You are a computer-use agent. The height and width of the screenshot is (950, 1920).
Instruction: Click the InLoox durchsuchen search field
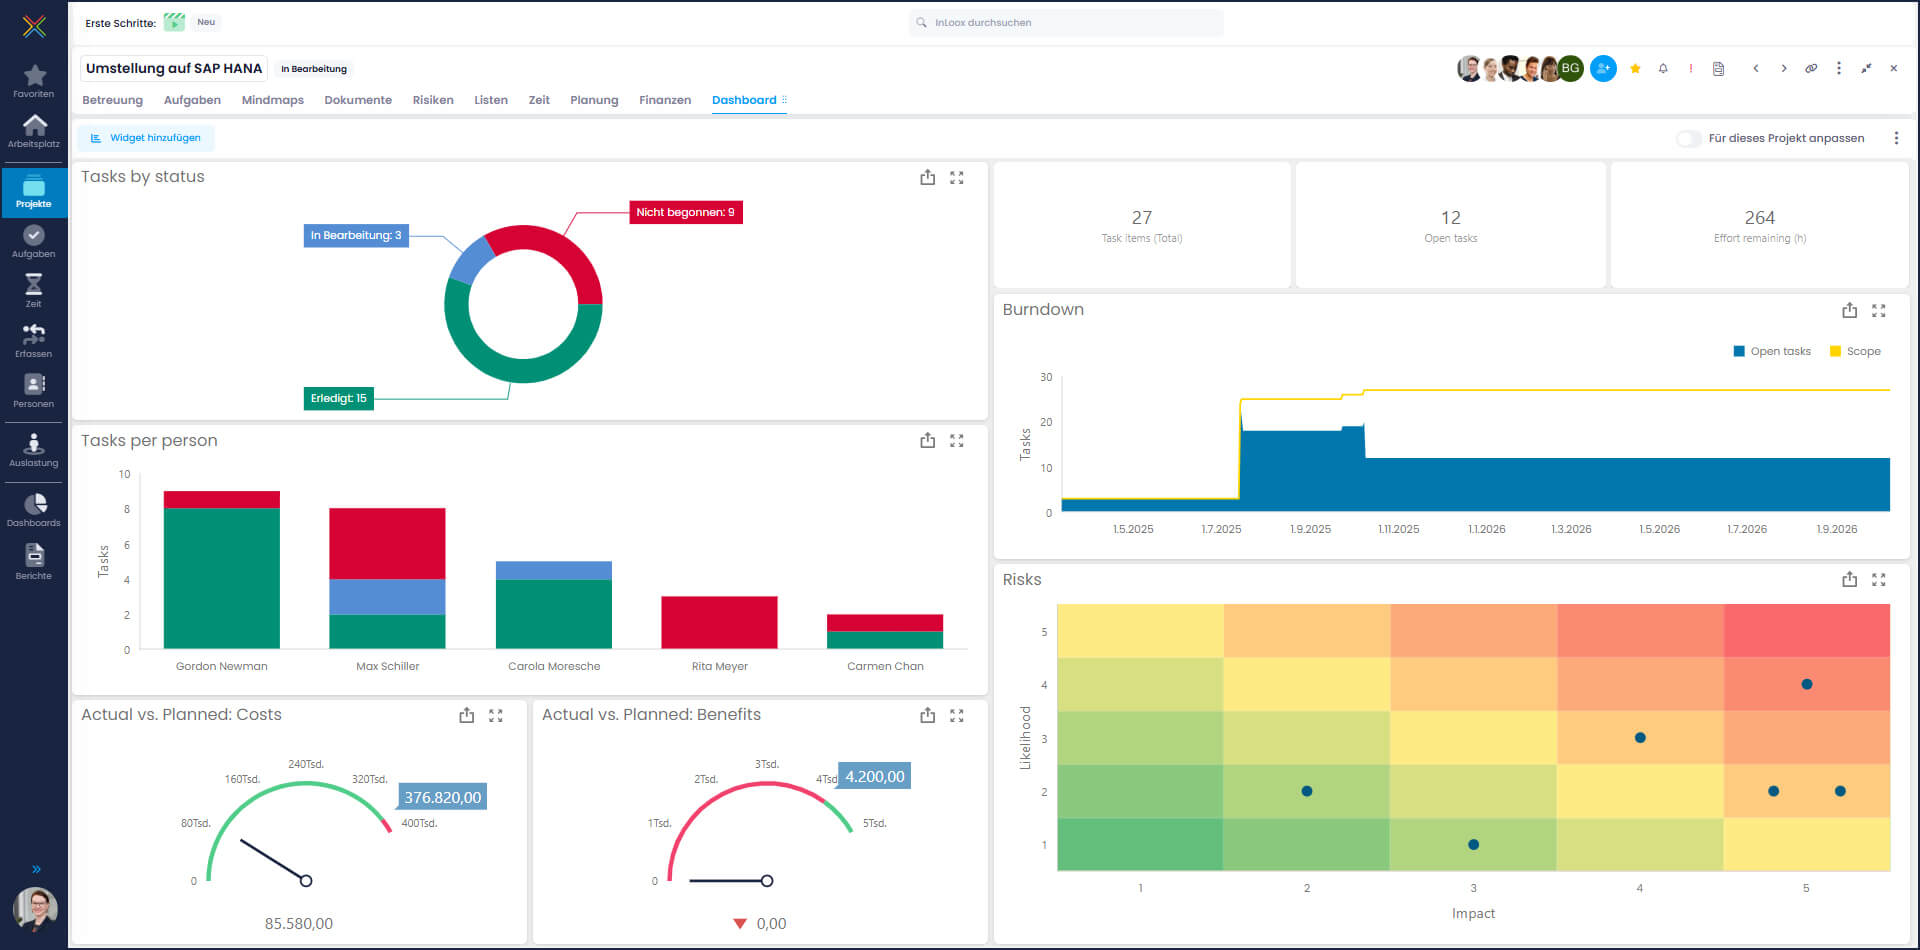point(1066,22)
